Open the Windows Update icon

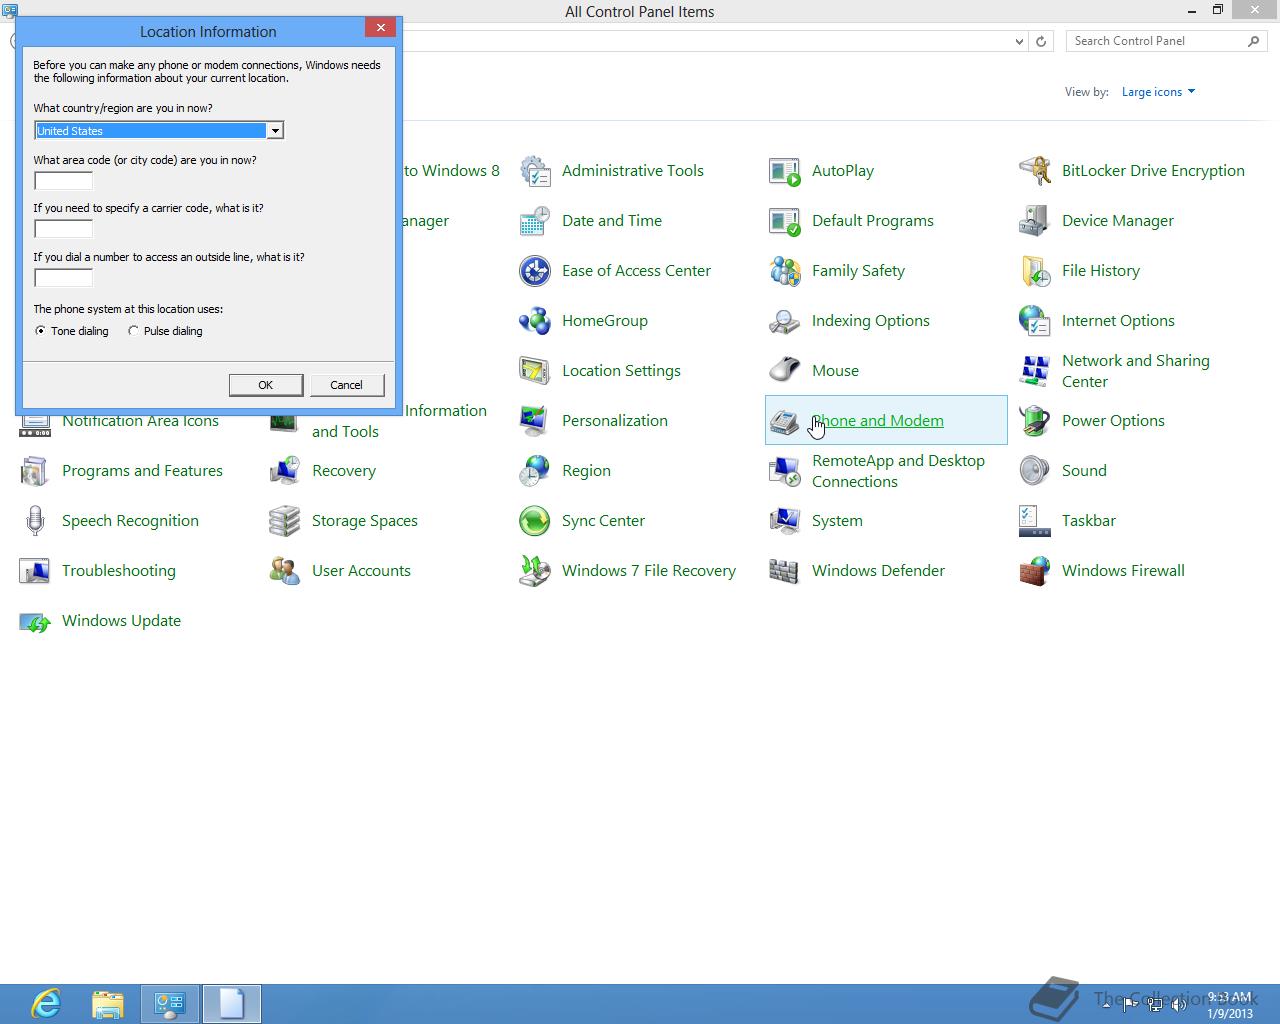(35, 621)
